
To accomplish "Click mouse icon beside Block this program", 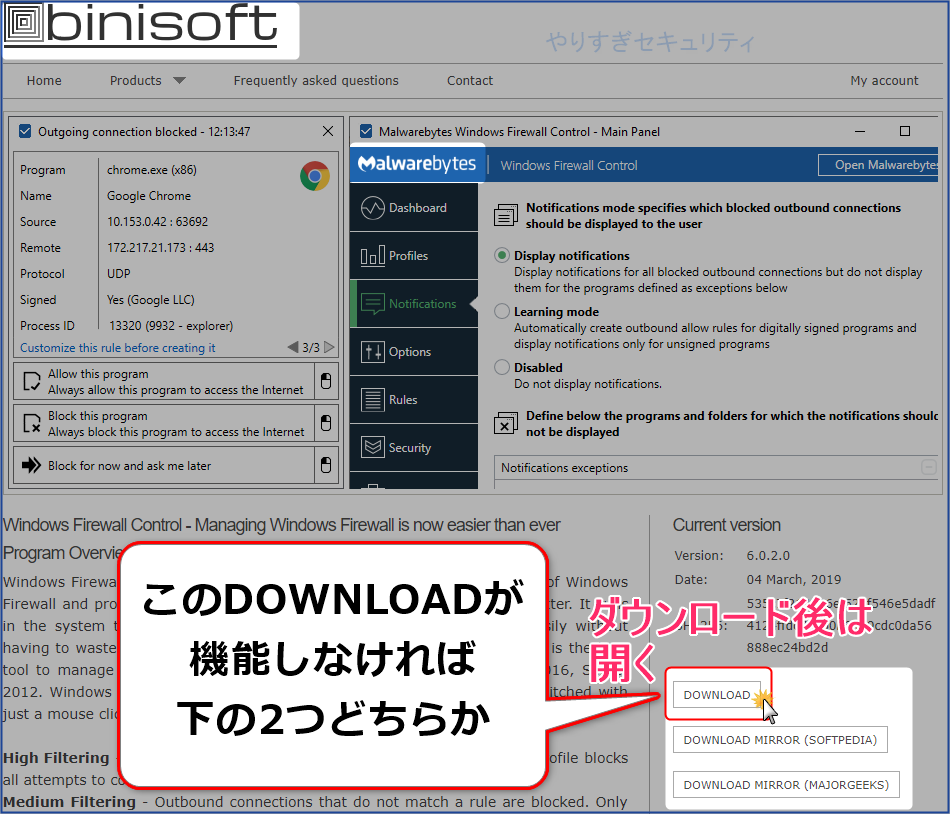I will [326, 423].
